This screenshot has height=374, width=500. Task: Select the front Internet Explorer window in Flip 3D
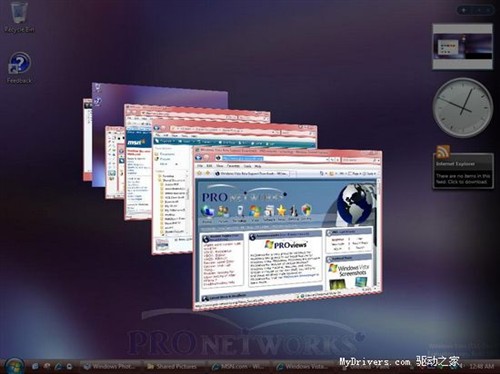tap(287, 229)
